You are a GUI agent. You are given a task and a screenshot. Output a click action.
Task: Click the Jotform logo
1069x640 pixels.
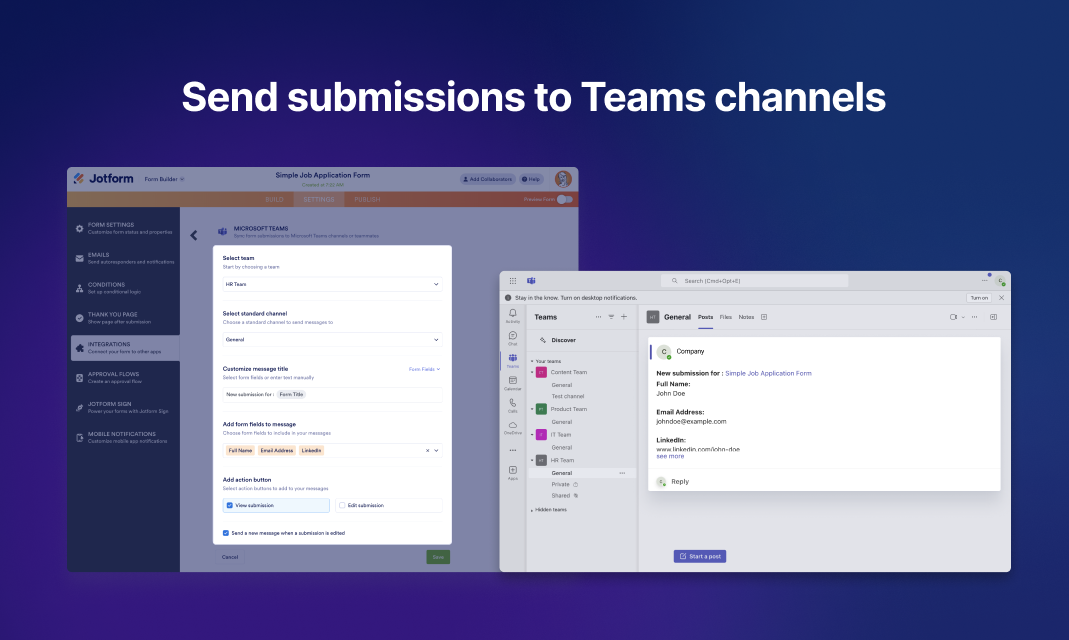(104, 179)
